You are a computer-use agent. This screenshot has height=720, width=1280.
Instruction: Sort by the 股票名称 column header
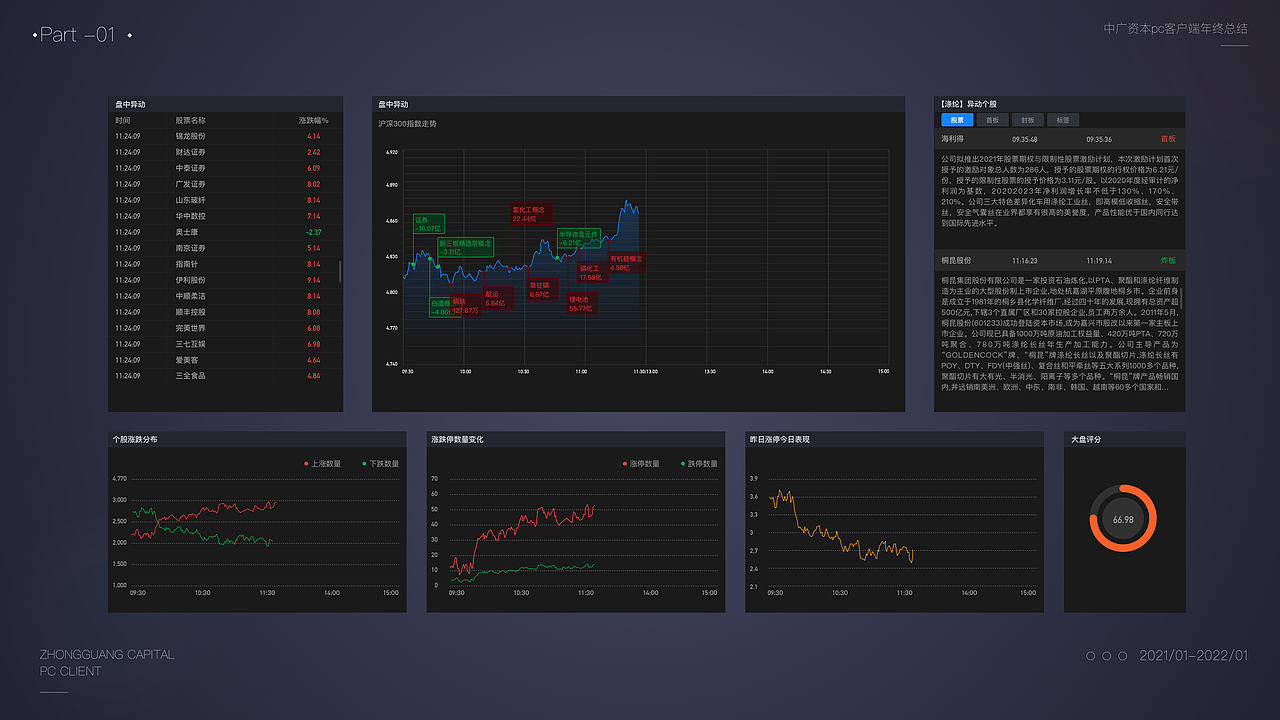click(190, 120)
